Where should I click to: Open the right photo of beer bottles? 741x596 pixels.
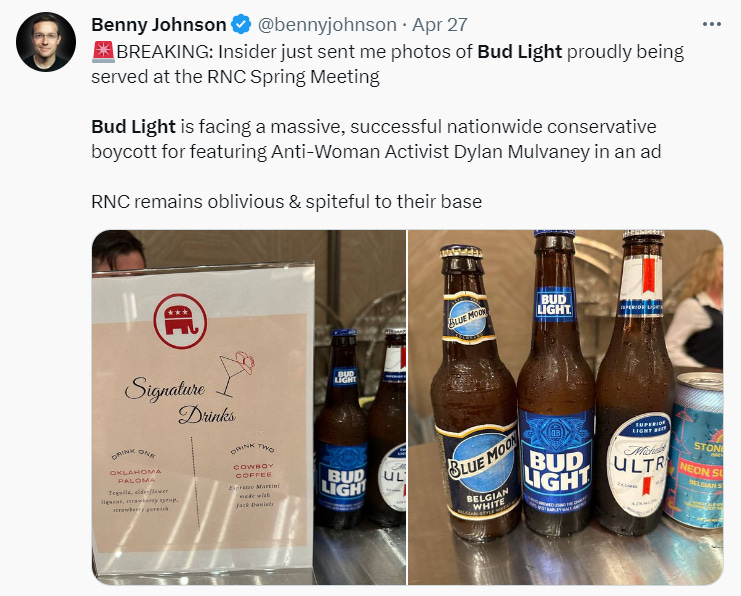tap(566, 407)
